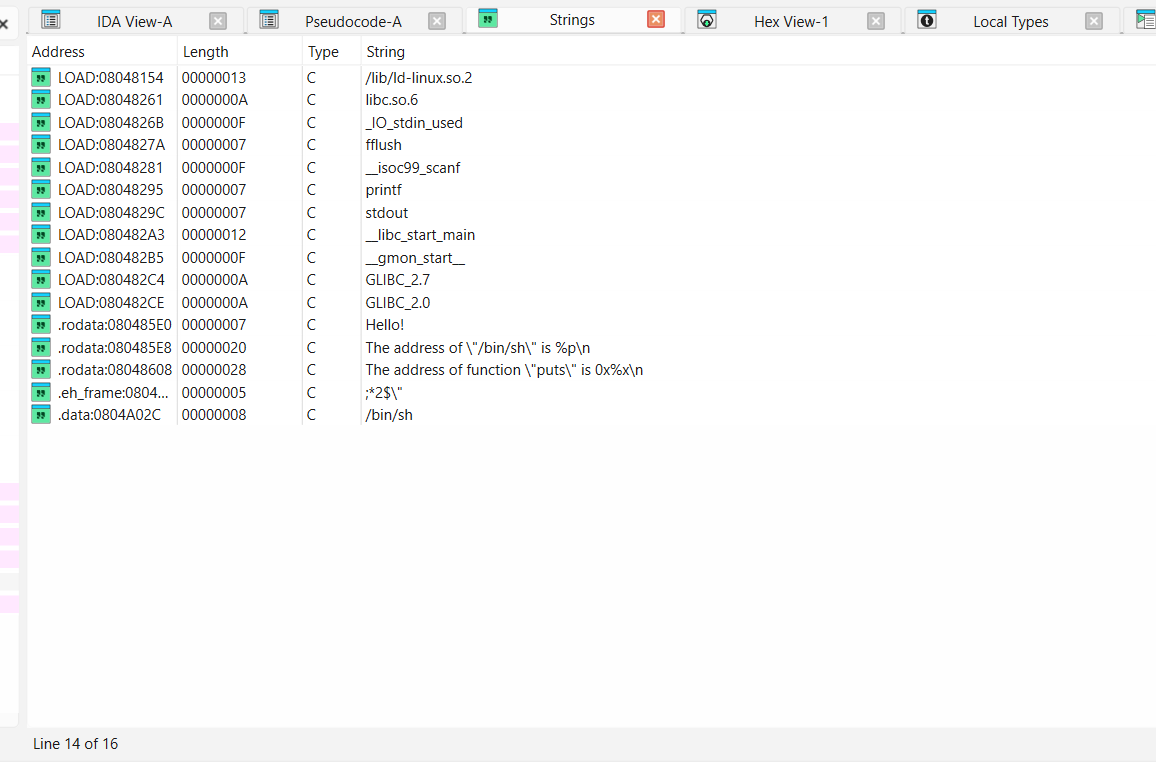Click the Strings tab quote icon
Viewport: 1156px width, 762px height.
[488, 18]
